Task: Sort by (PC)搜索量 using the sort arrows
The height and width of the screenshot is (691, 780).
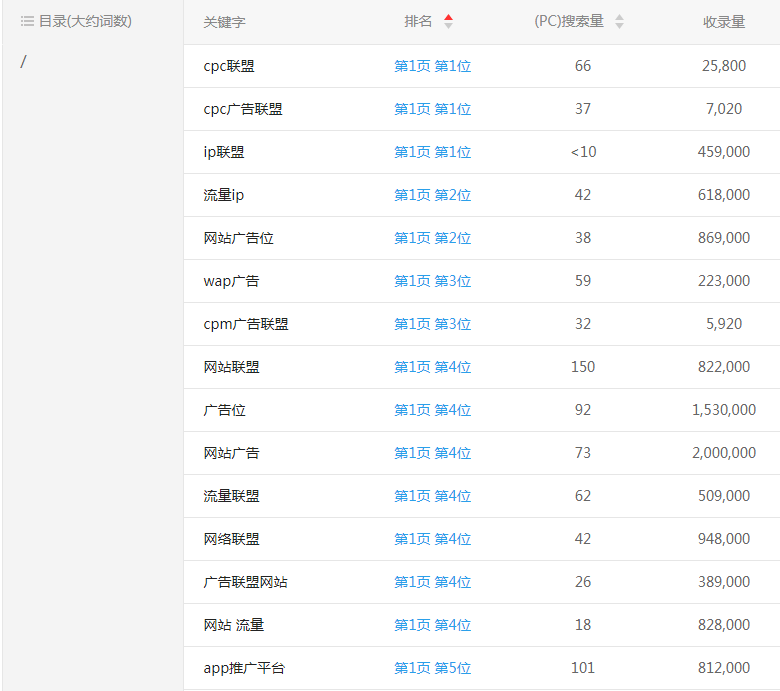Action: pos(619,22)
